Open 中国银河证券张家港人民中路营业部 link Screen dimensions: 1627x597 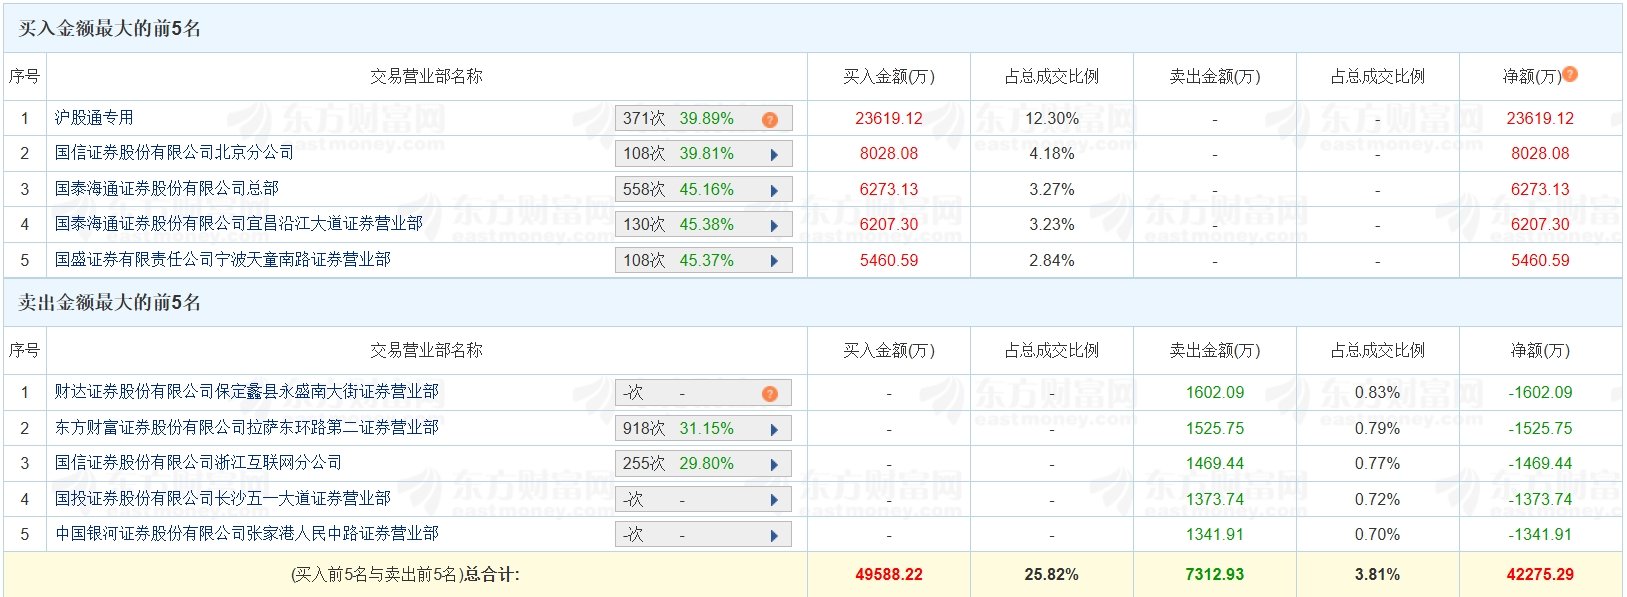[x=246, y=534]
